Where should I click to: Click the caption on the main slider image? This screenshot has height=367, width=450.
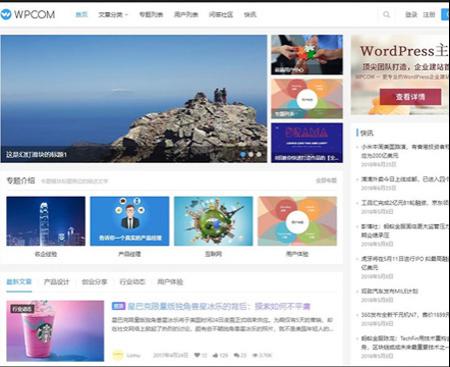pos(36,155)
